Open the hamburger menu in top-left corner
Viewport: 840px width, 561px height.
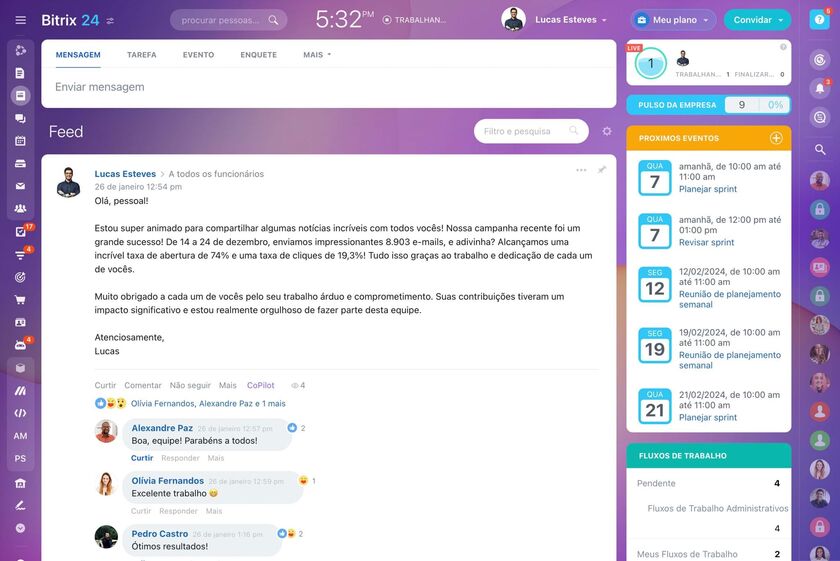[x=20, y=20]
